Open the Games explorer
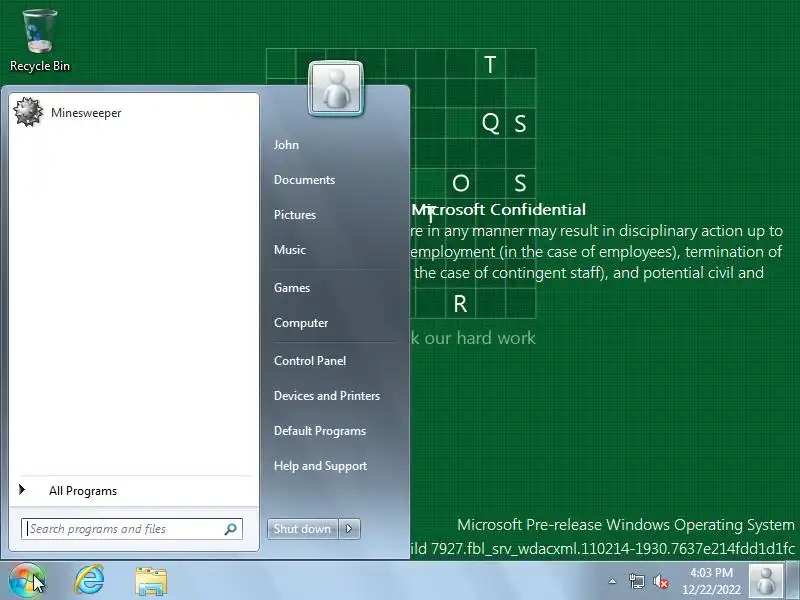800x600 pixels. (291, 288)
